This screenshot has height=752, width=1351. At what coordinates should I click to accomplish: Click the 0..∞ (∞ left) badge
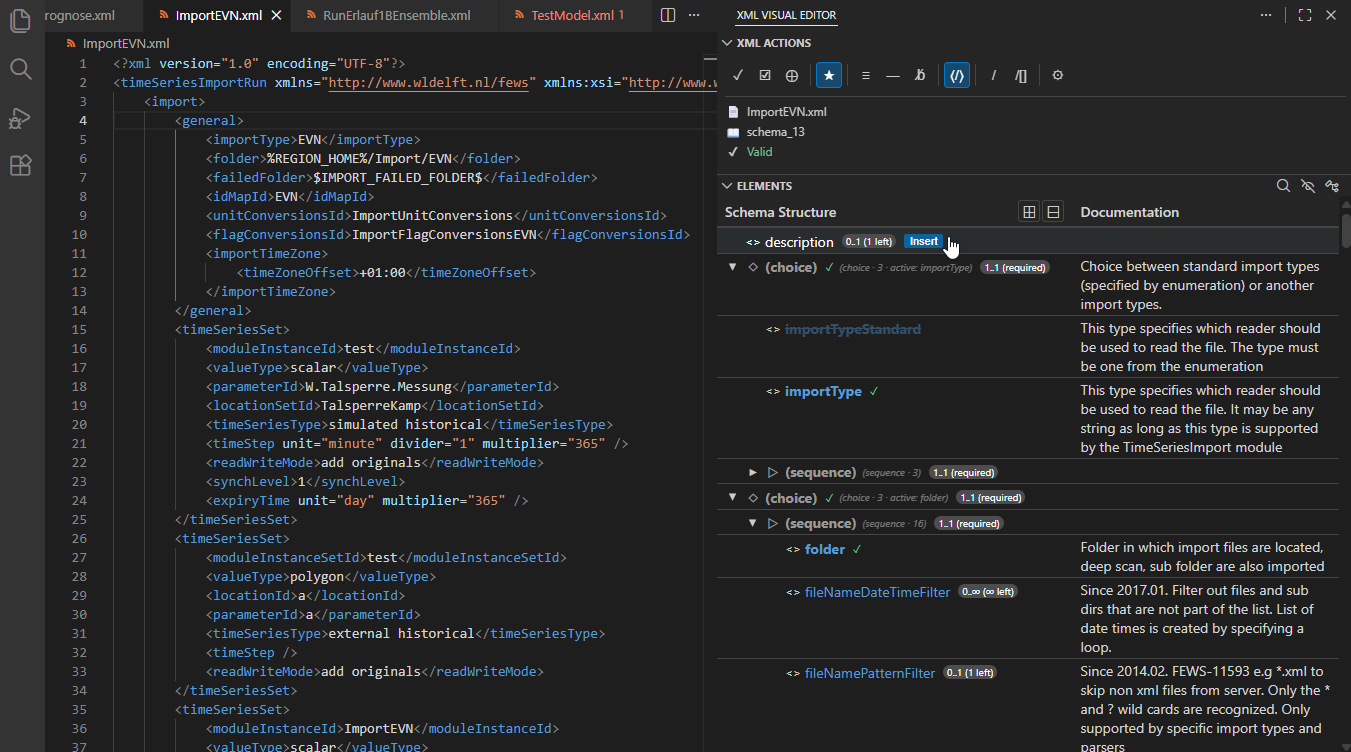[x=988, y=592]
